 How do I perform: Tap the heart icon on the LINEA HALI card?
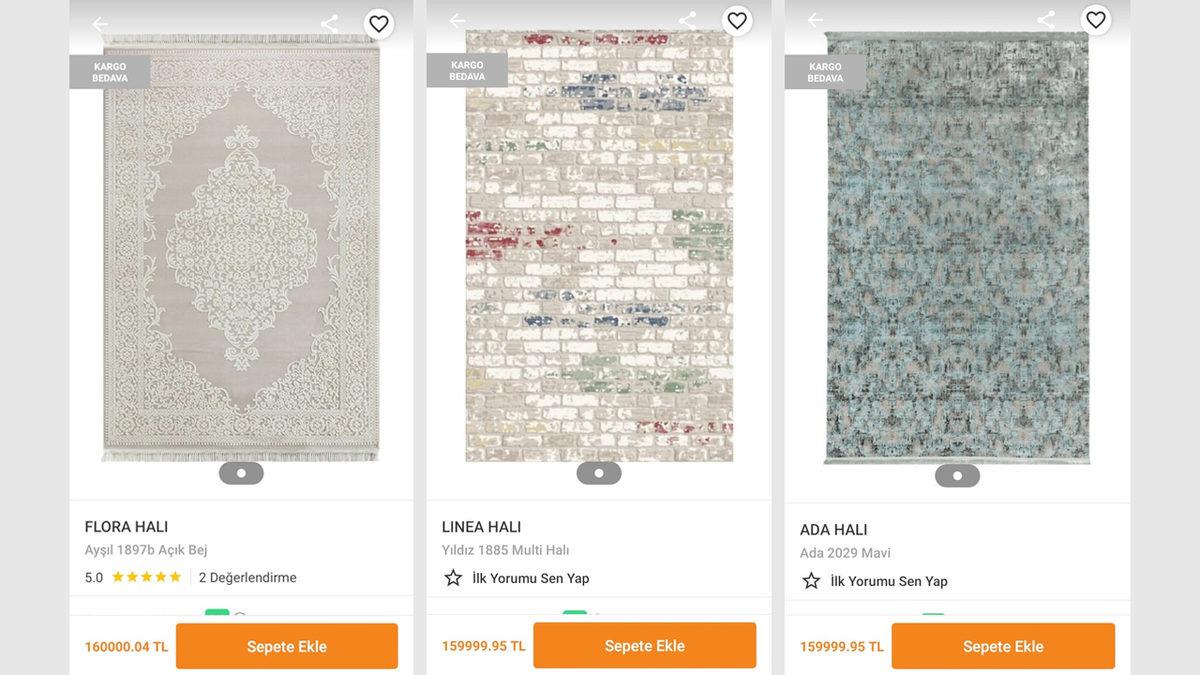[737, 20]
